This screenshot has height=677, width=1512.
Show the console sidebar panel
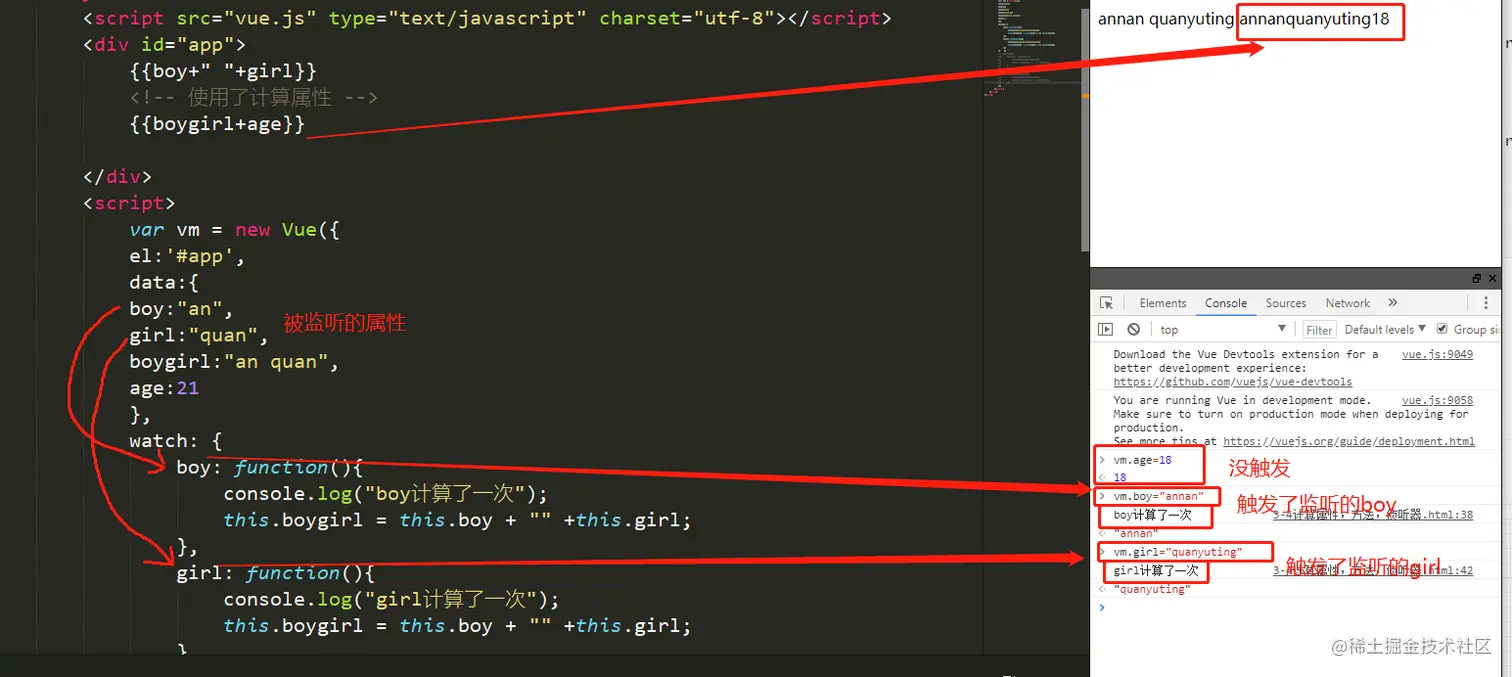pyautogui.click(x=1105, y=329)
